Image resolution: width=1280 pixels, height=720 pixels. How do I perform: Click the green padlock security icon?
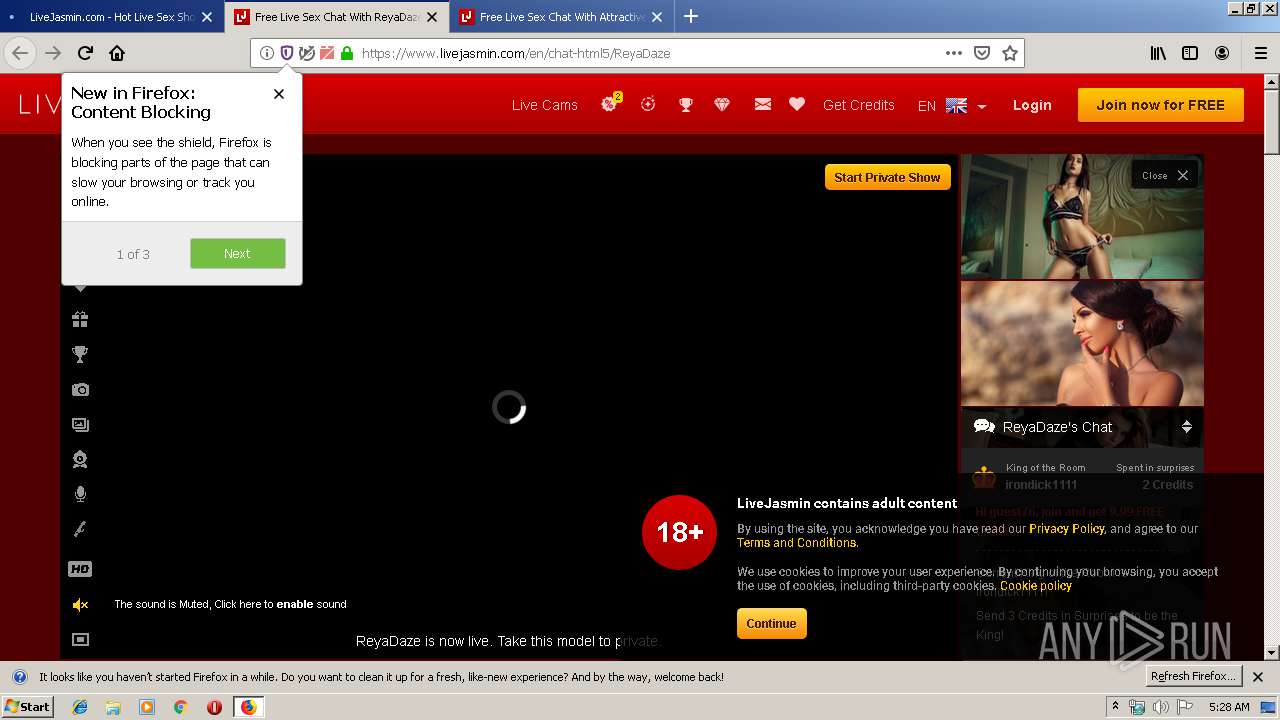click(x=347, y=53)
